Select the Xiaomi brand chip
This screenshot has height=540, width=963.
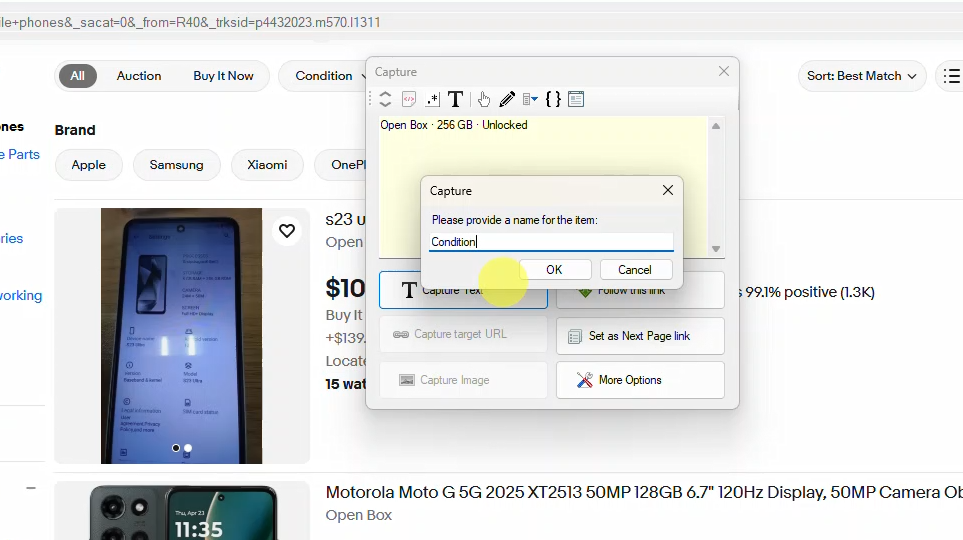point(267,165)
